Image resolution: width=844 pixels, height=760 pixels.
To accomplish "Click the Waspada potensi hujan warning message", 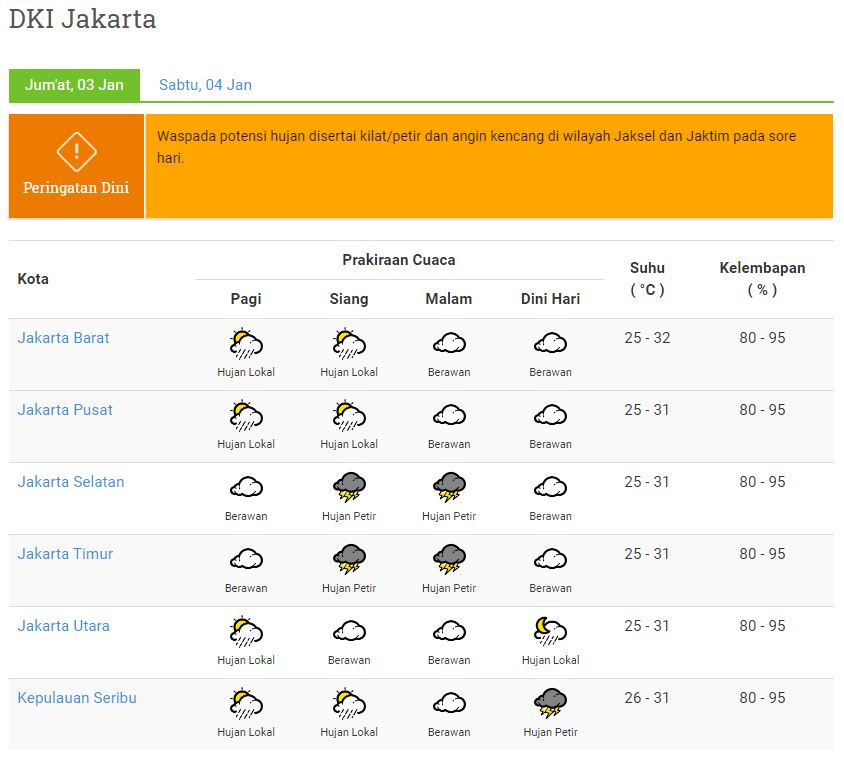I will tap(476, 147).
